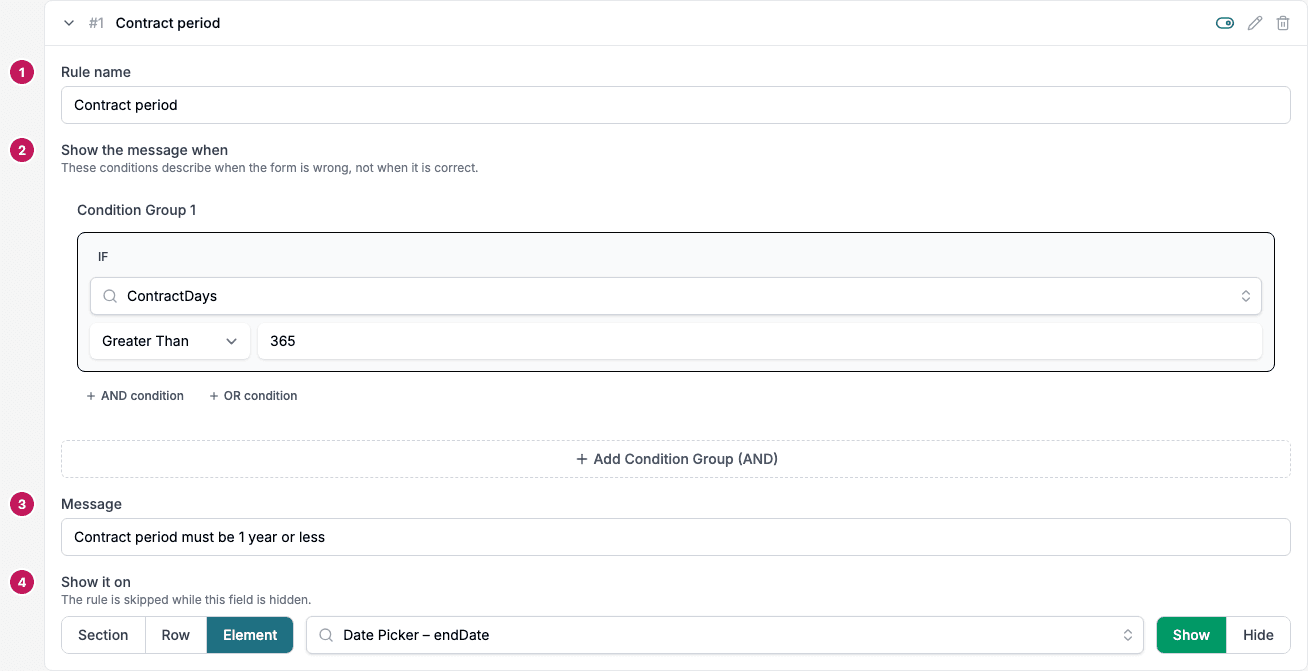Click the Rule name input field

click(676, 105)
